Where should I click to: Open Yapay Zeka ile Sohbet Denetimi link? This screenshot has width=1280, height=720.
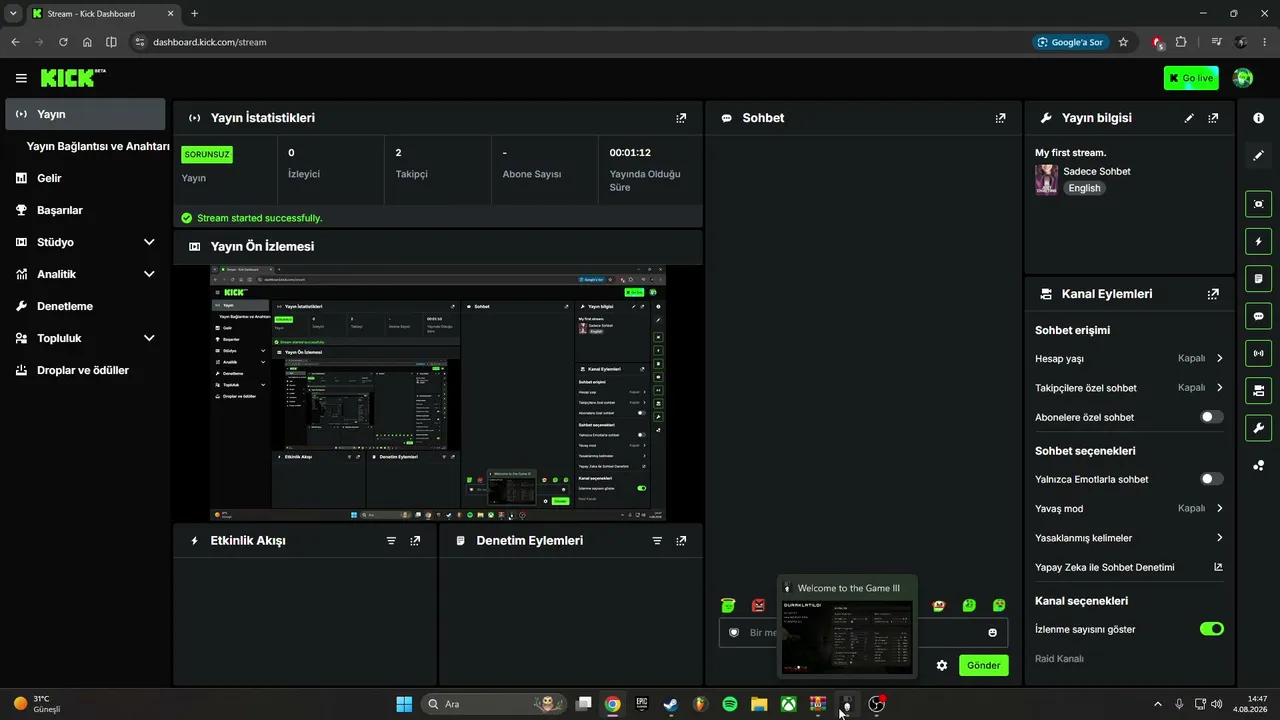click(x=1129, y=567)
